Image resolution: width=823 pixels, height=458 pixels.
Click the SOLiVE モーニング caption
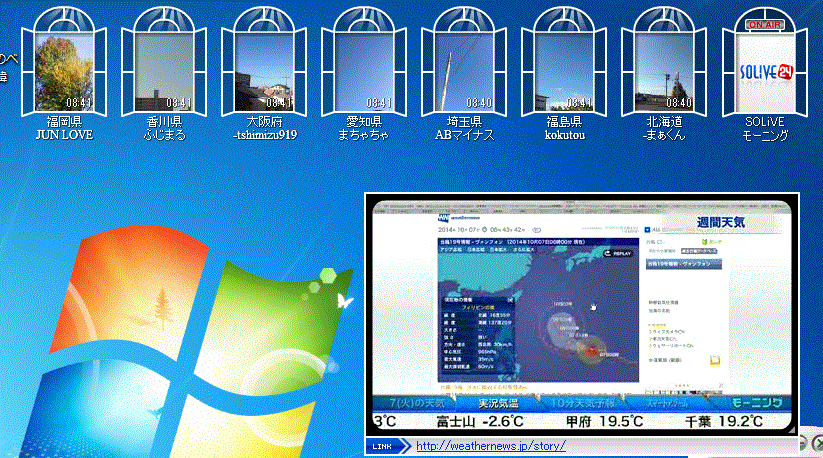765,129
